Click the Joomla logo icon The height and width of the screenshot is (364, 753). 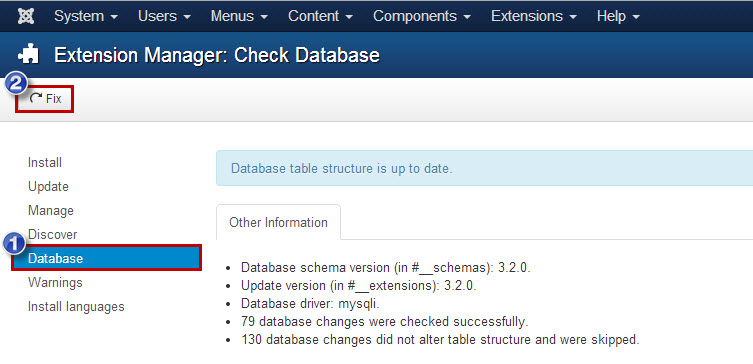point(25,16)
